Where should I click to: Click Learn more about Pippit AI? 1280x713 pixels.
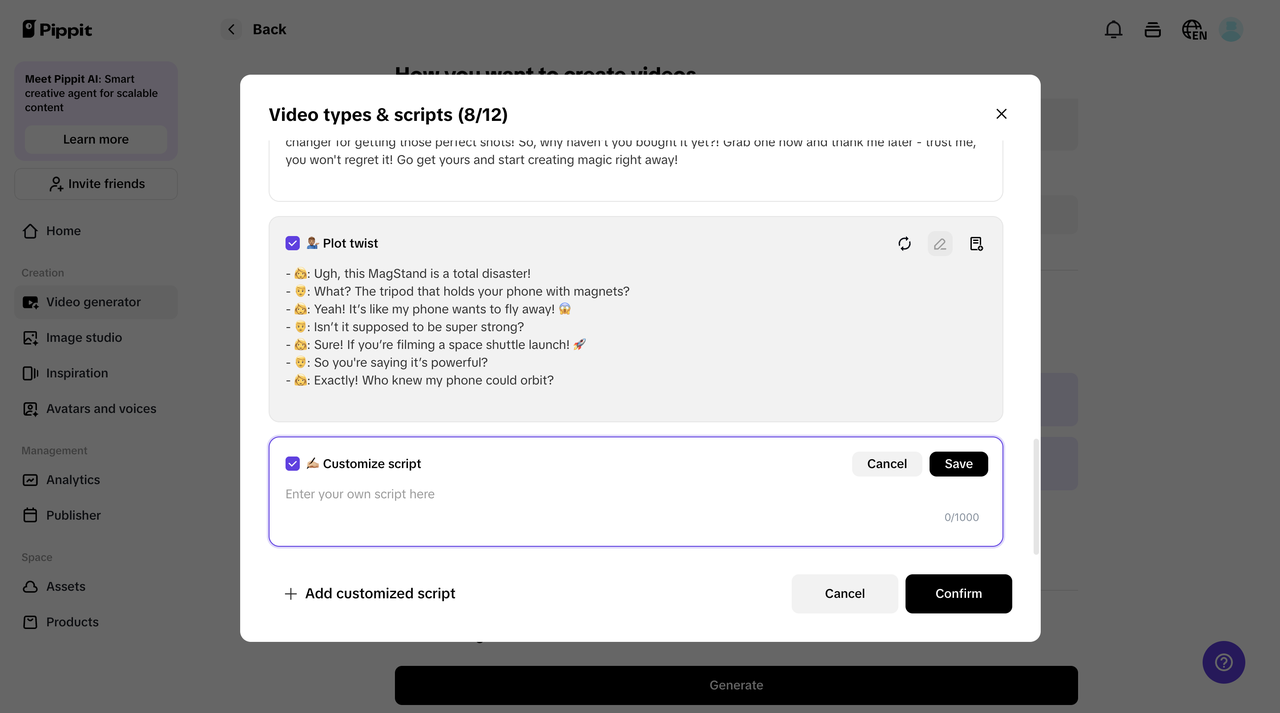click(x=95, y=139)
